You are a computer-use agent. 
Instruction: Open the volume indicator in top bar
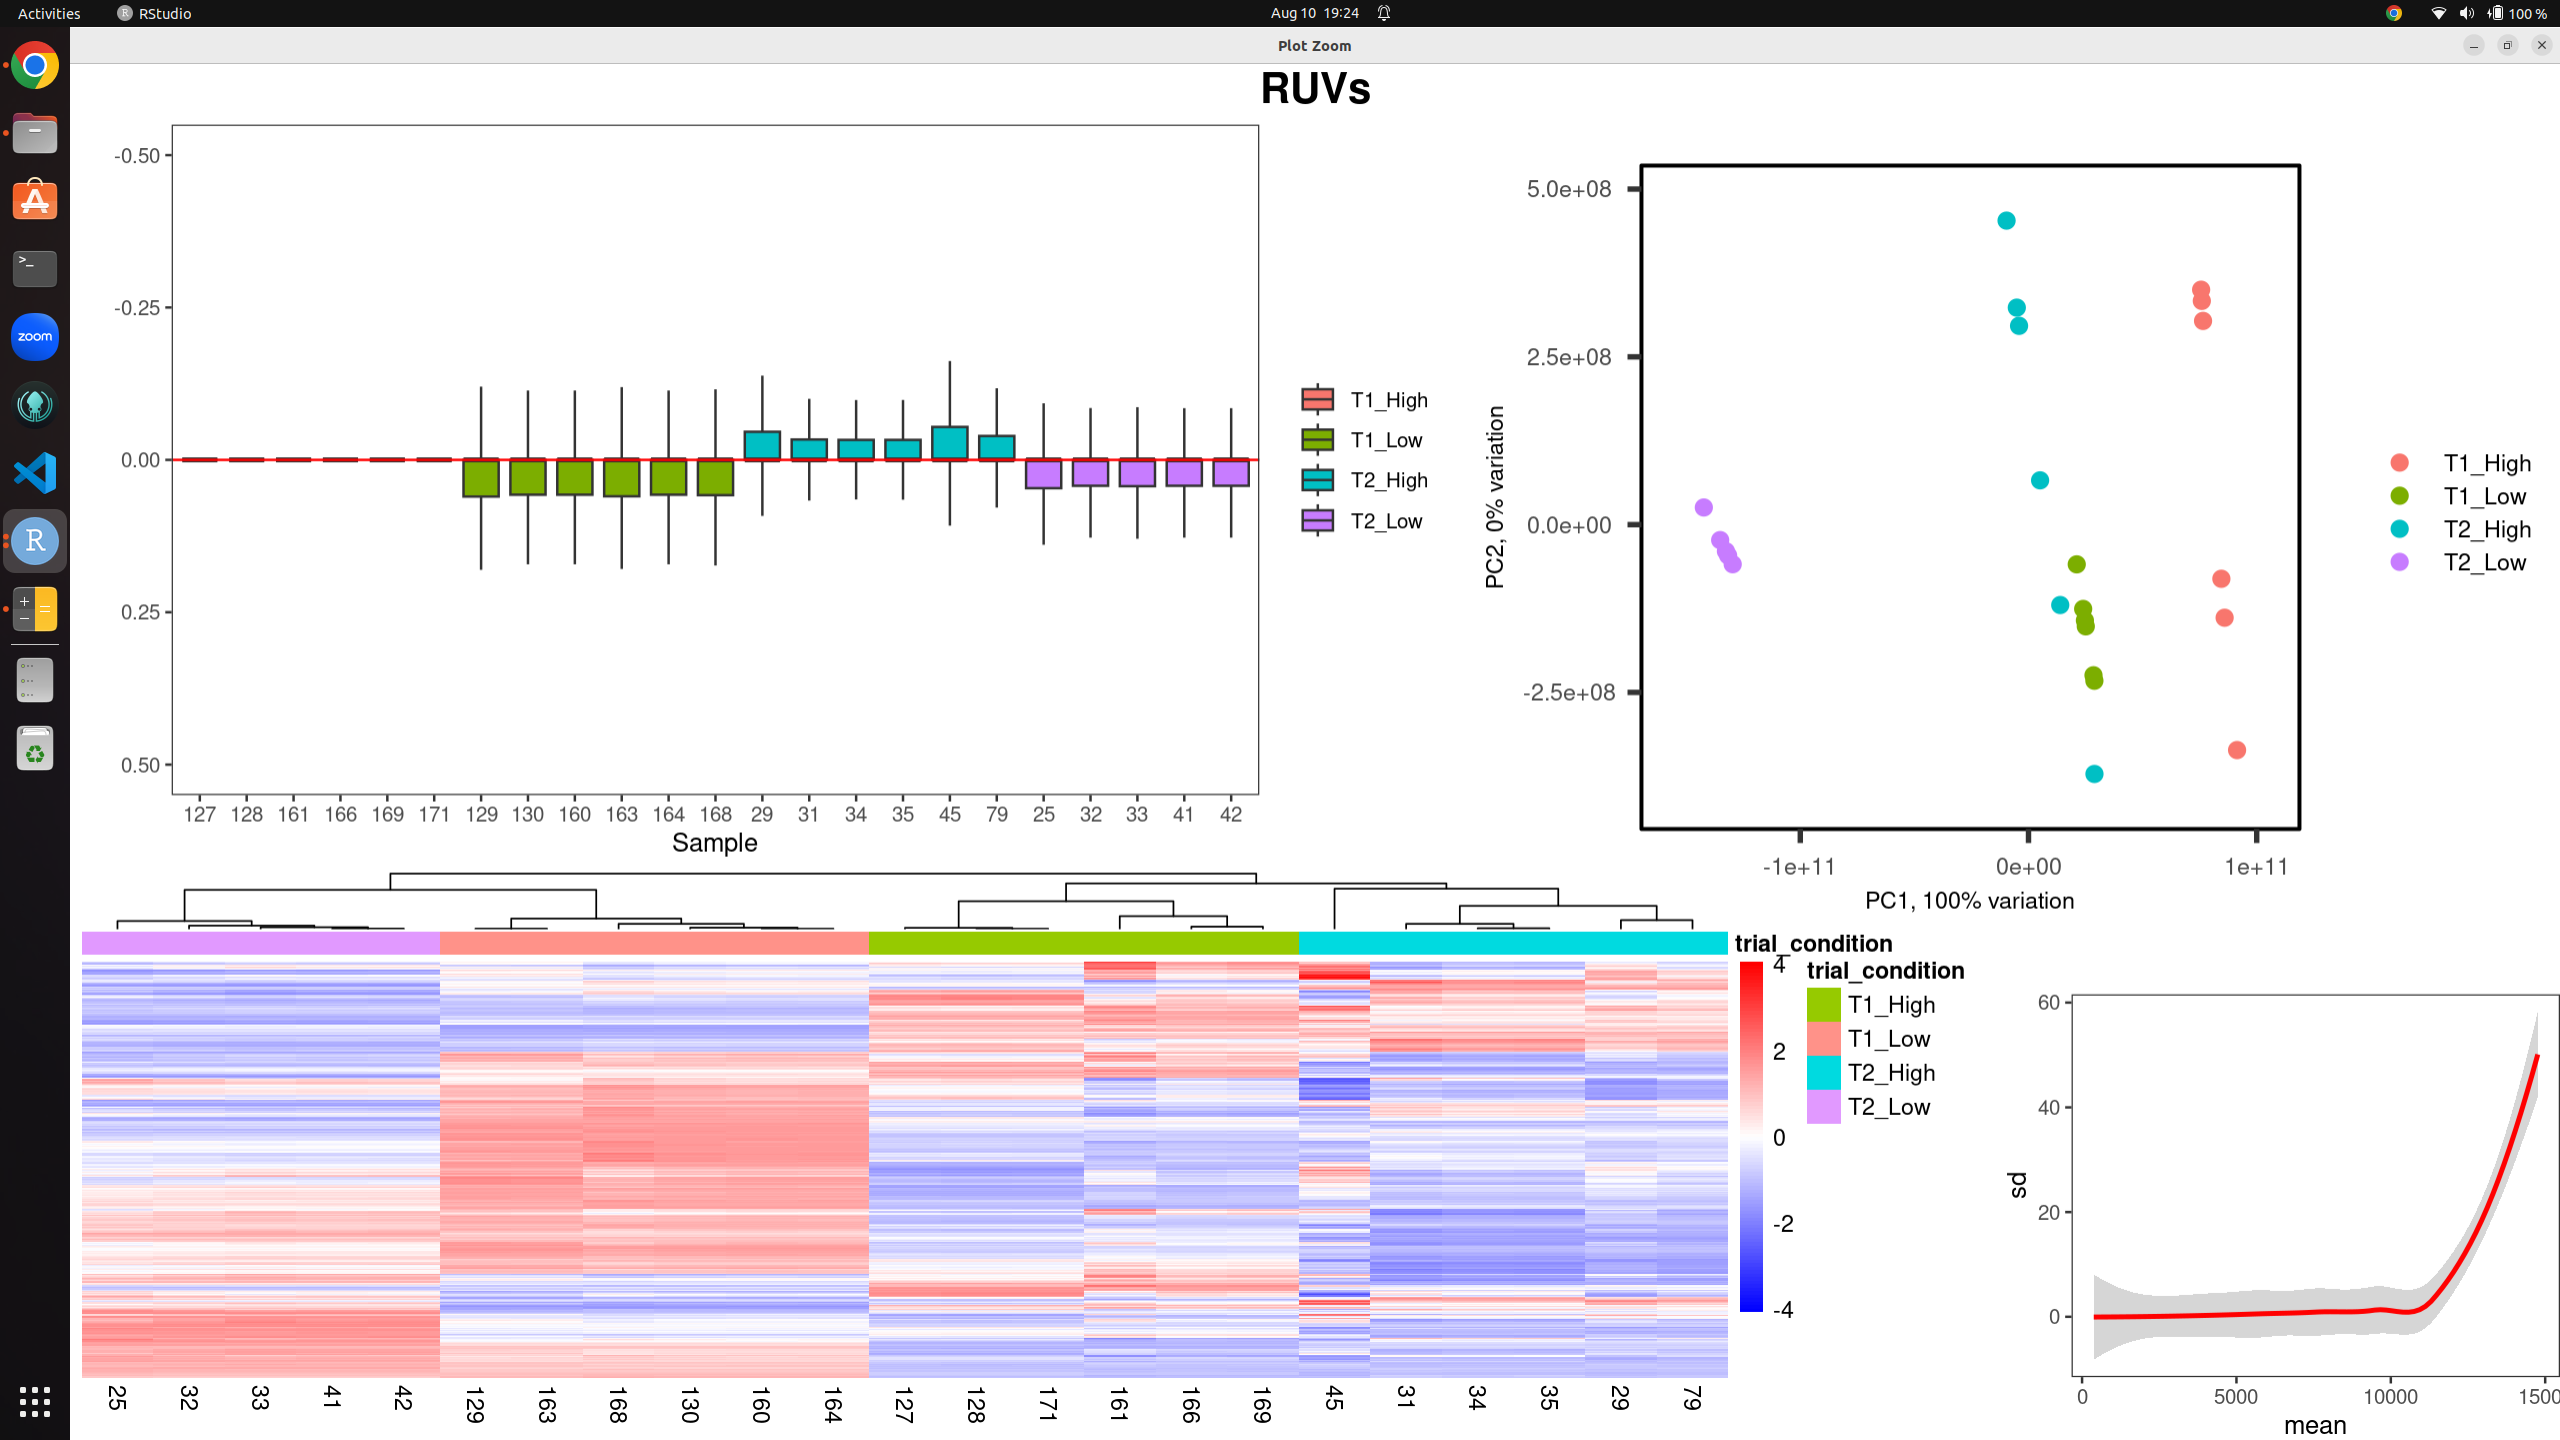coord(2466,13)
